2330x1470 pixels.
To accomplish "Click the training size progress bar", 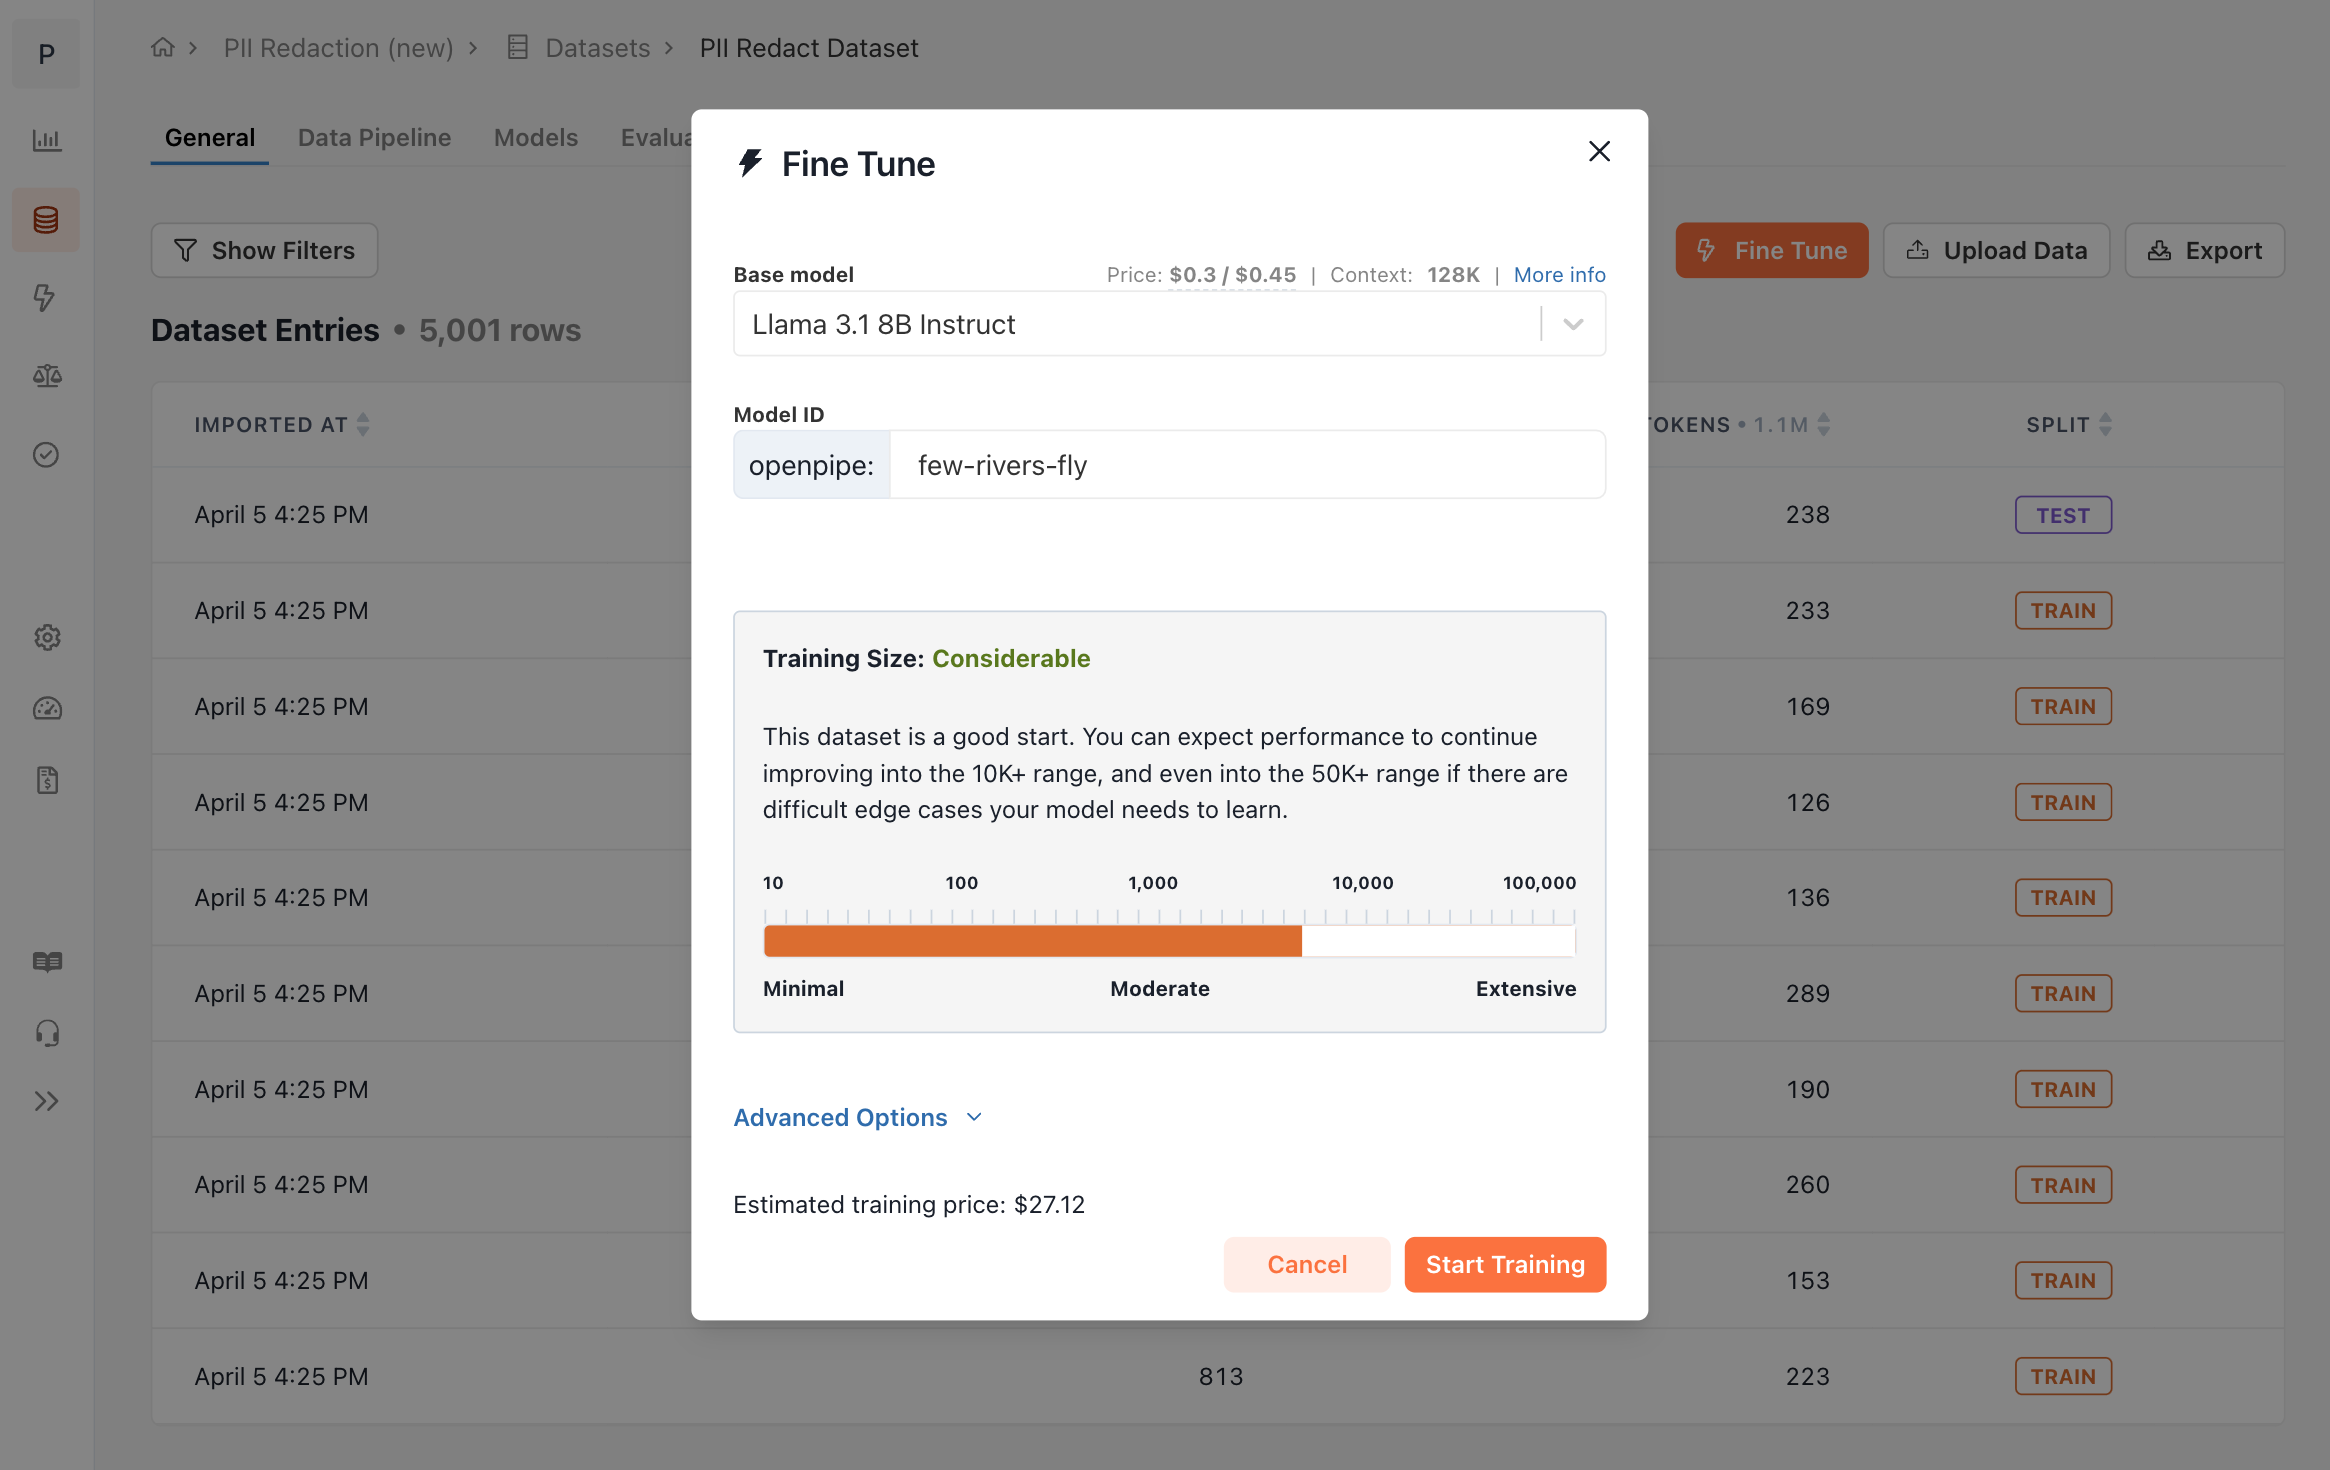I will click(x=1168, y=940).
